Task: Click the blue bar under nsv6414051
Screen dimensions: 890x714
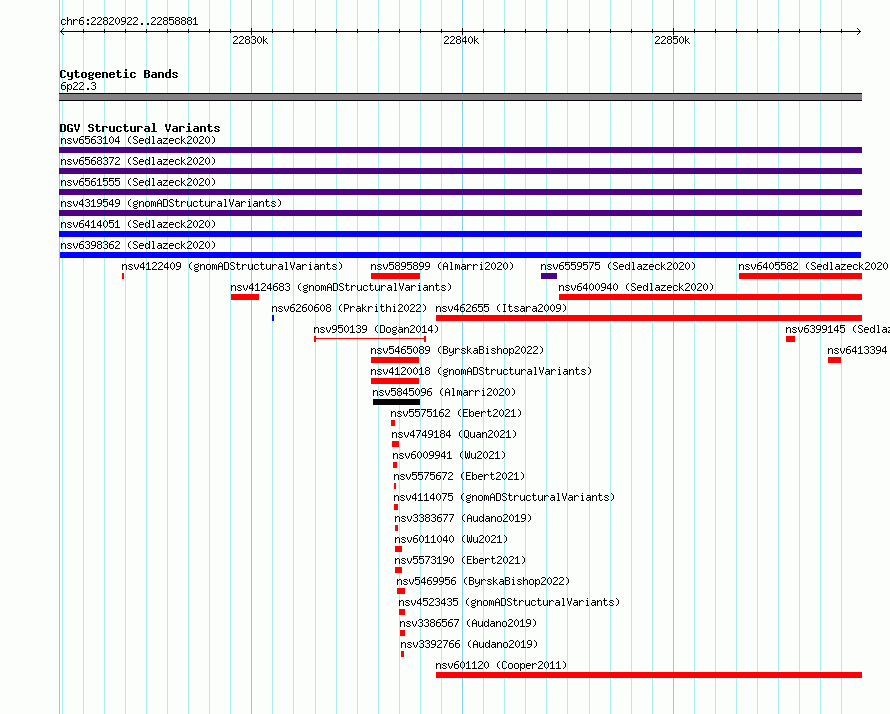Action: coord(460,234)
